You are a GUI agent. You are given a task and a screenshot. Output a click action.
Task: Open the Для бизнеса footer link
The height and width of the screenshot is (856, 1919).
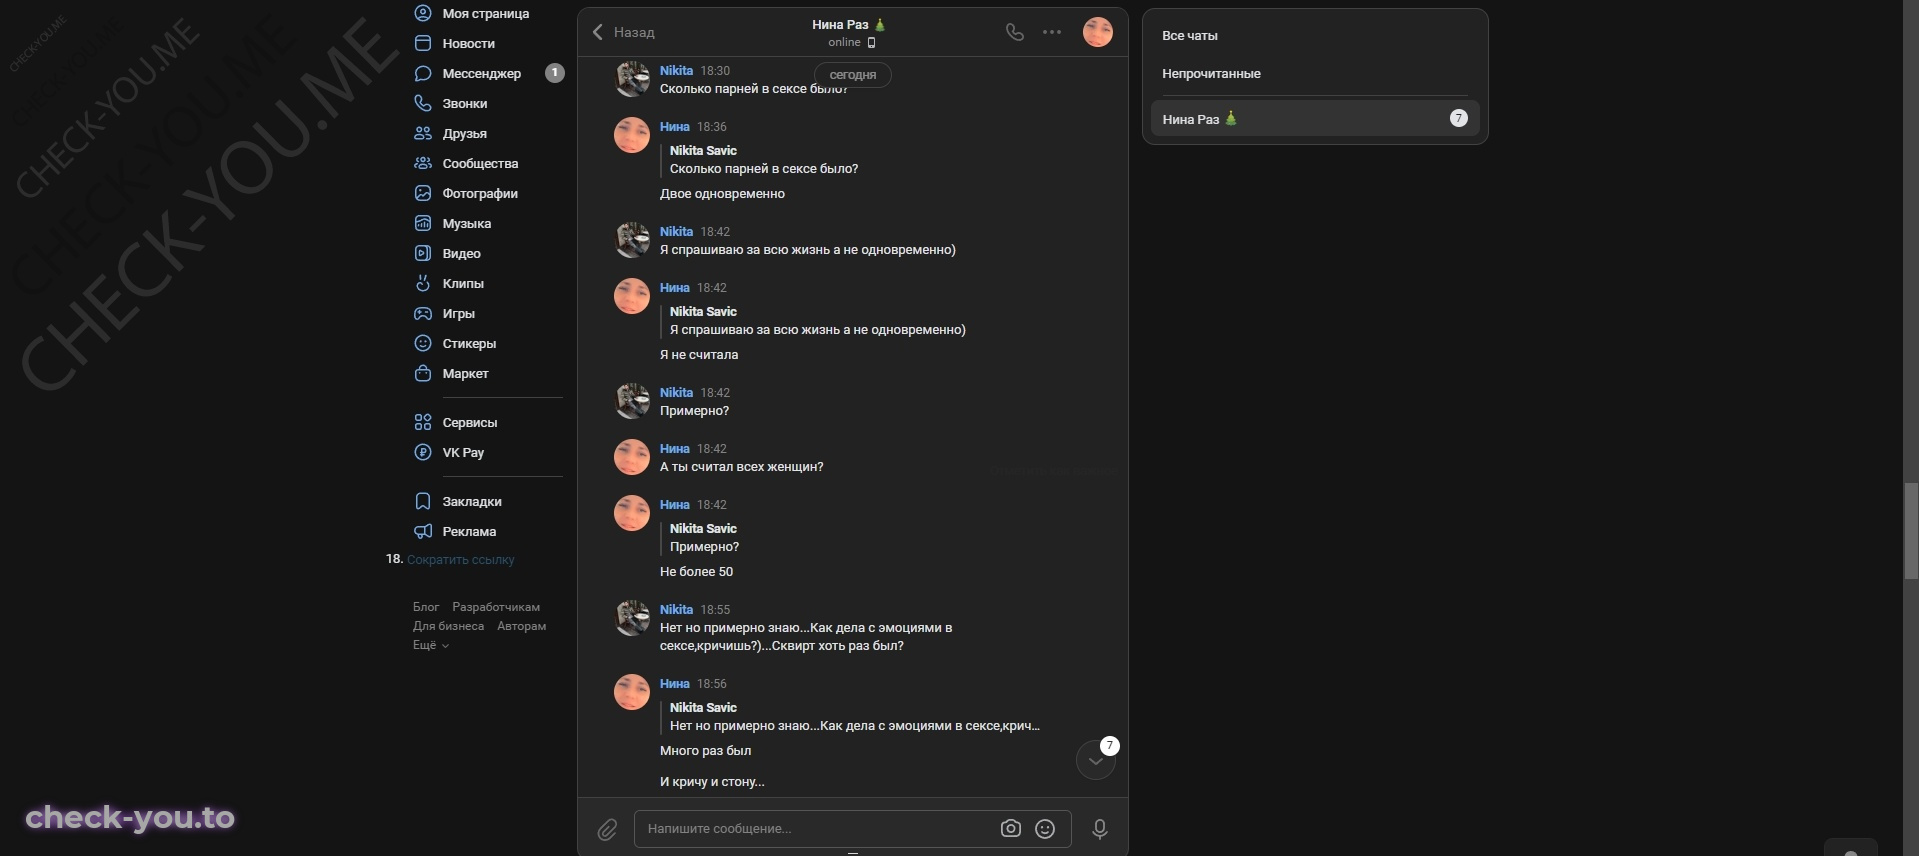[x=448, y=626]
